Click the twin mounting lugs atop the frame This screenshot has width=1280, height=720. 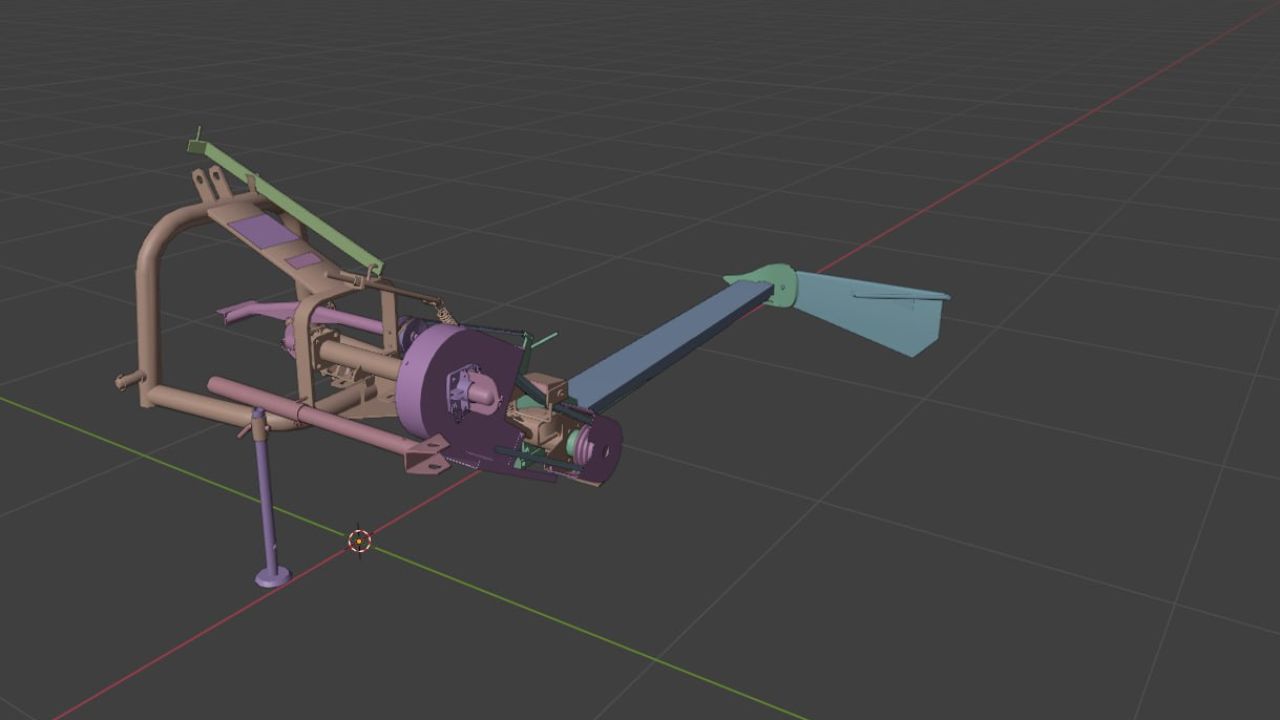pyautogui.click(x=209, y=182)
